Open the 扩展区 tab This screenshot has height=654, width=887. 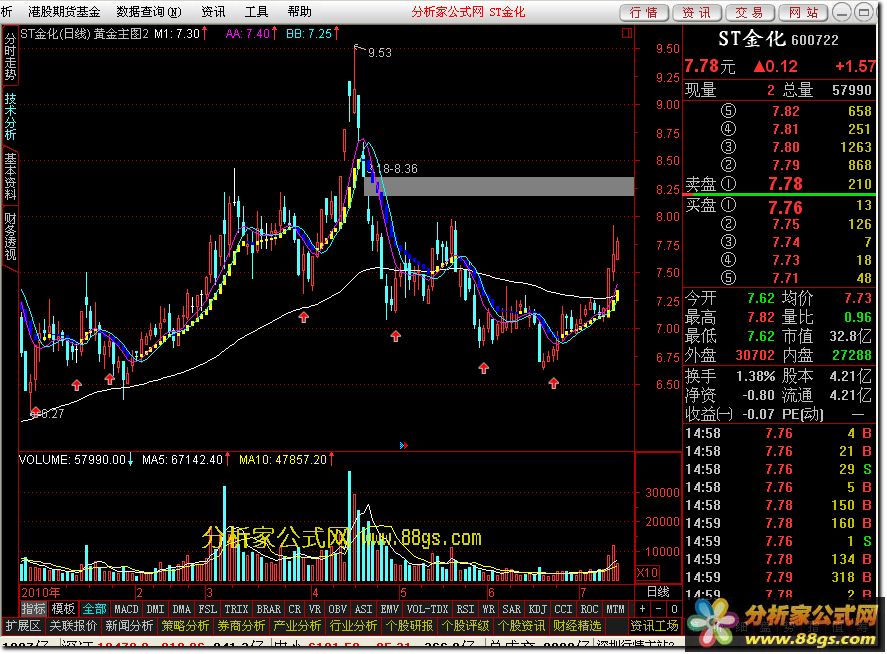23,626
